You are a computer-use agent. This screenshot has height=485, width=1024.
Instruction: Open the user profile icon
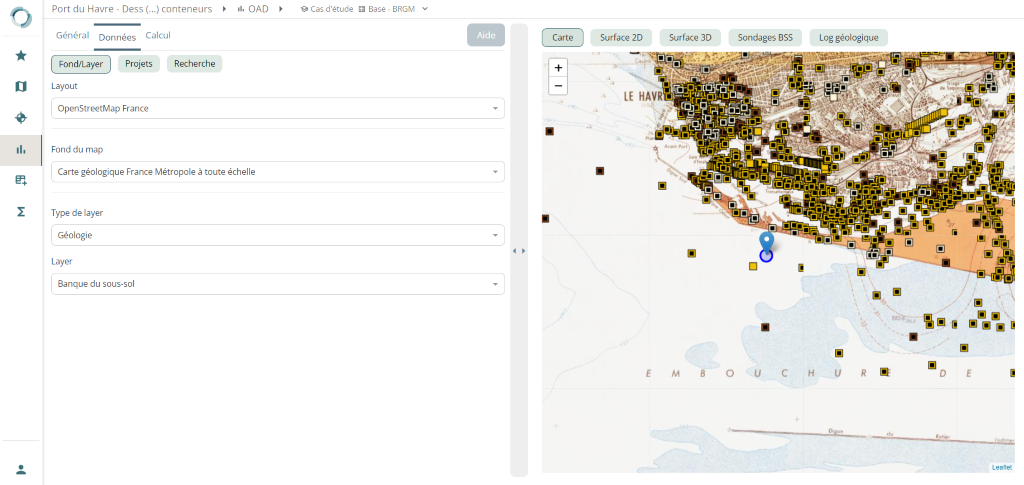(21, 469)
